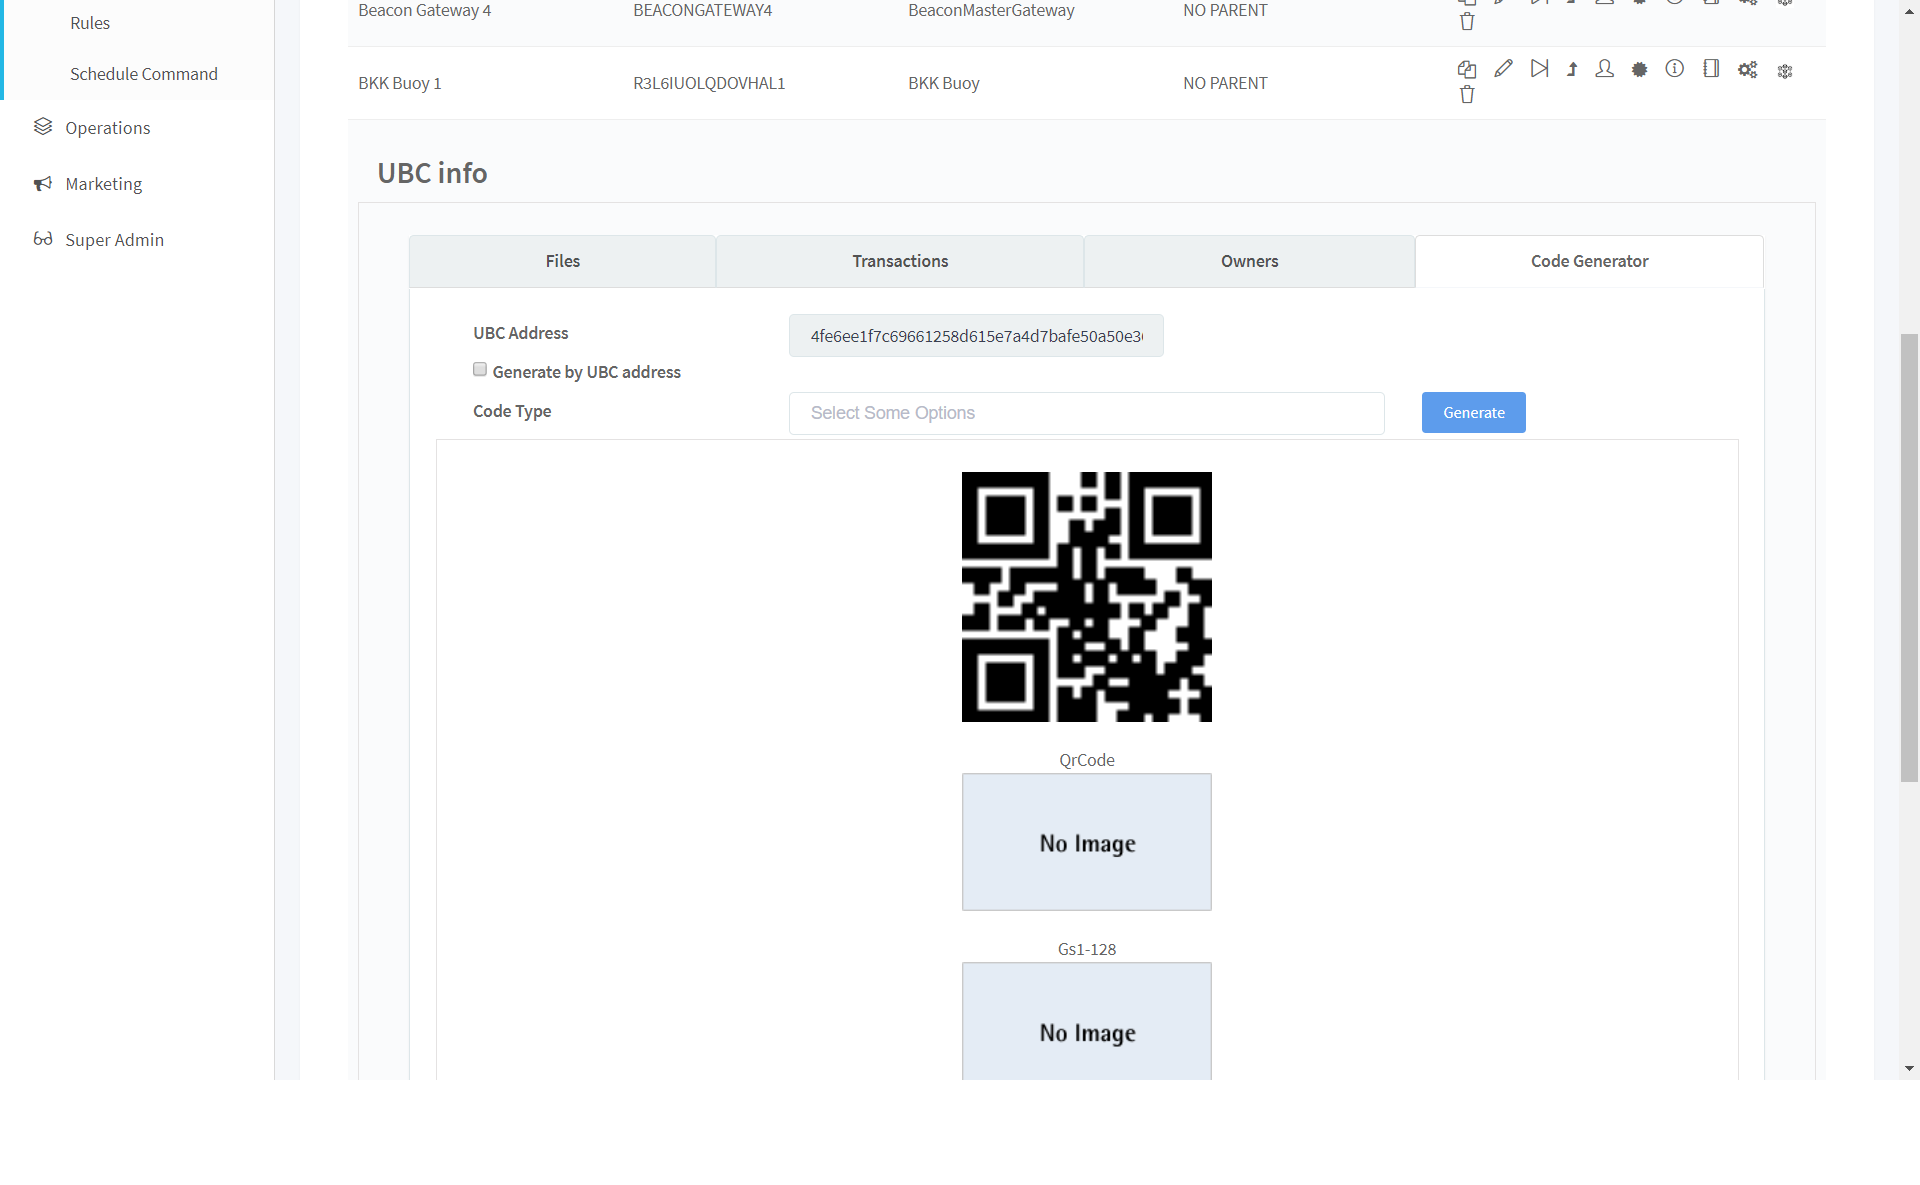Click the UBC Address input field
The width and height of the screenshot is (1920, 1185).
pyautogui.click(x=975, y=336)
